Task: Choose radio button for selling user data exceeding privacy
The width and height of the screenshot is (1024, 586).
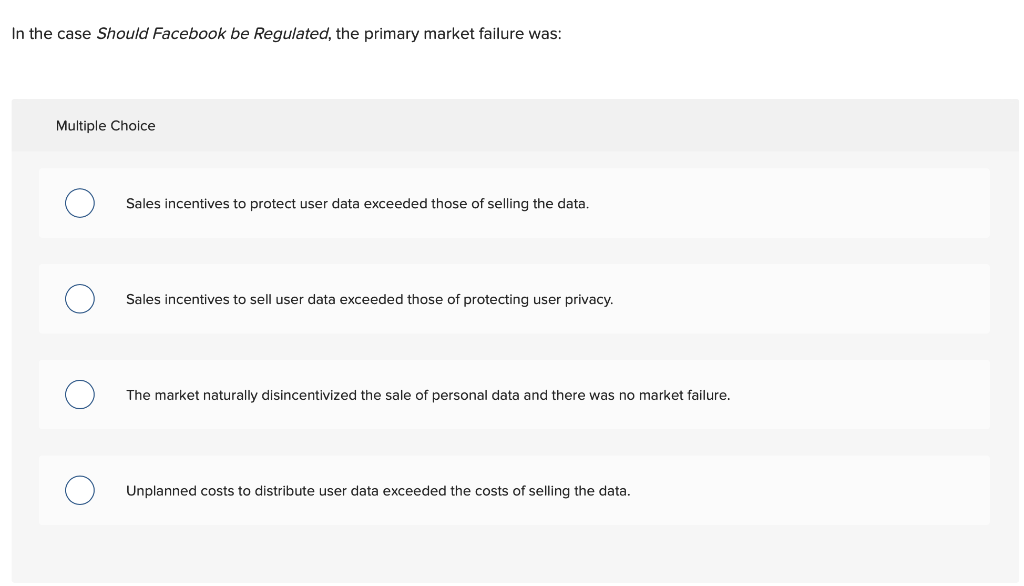Action: click(80, 299)
